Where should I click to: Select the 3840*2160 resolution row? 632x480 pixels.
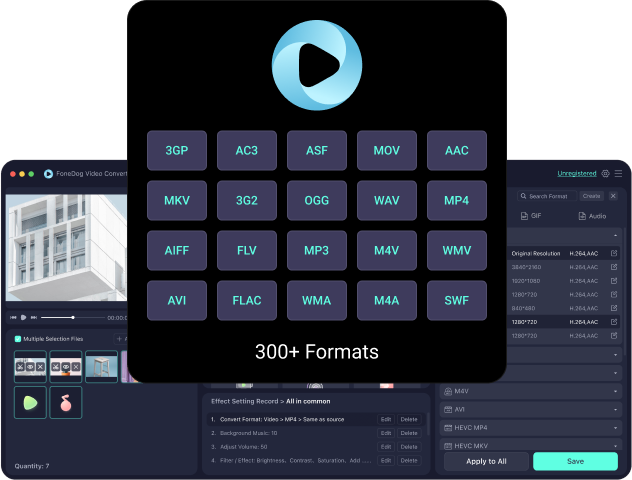click(x=562, y=267)
